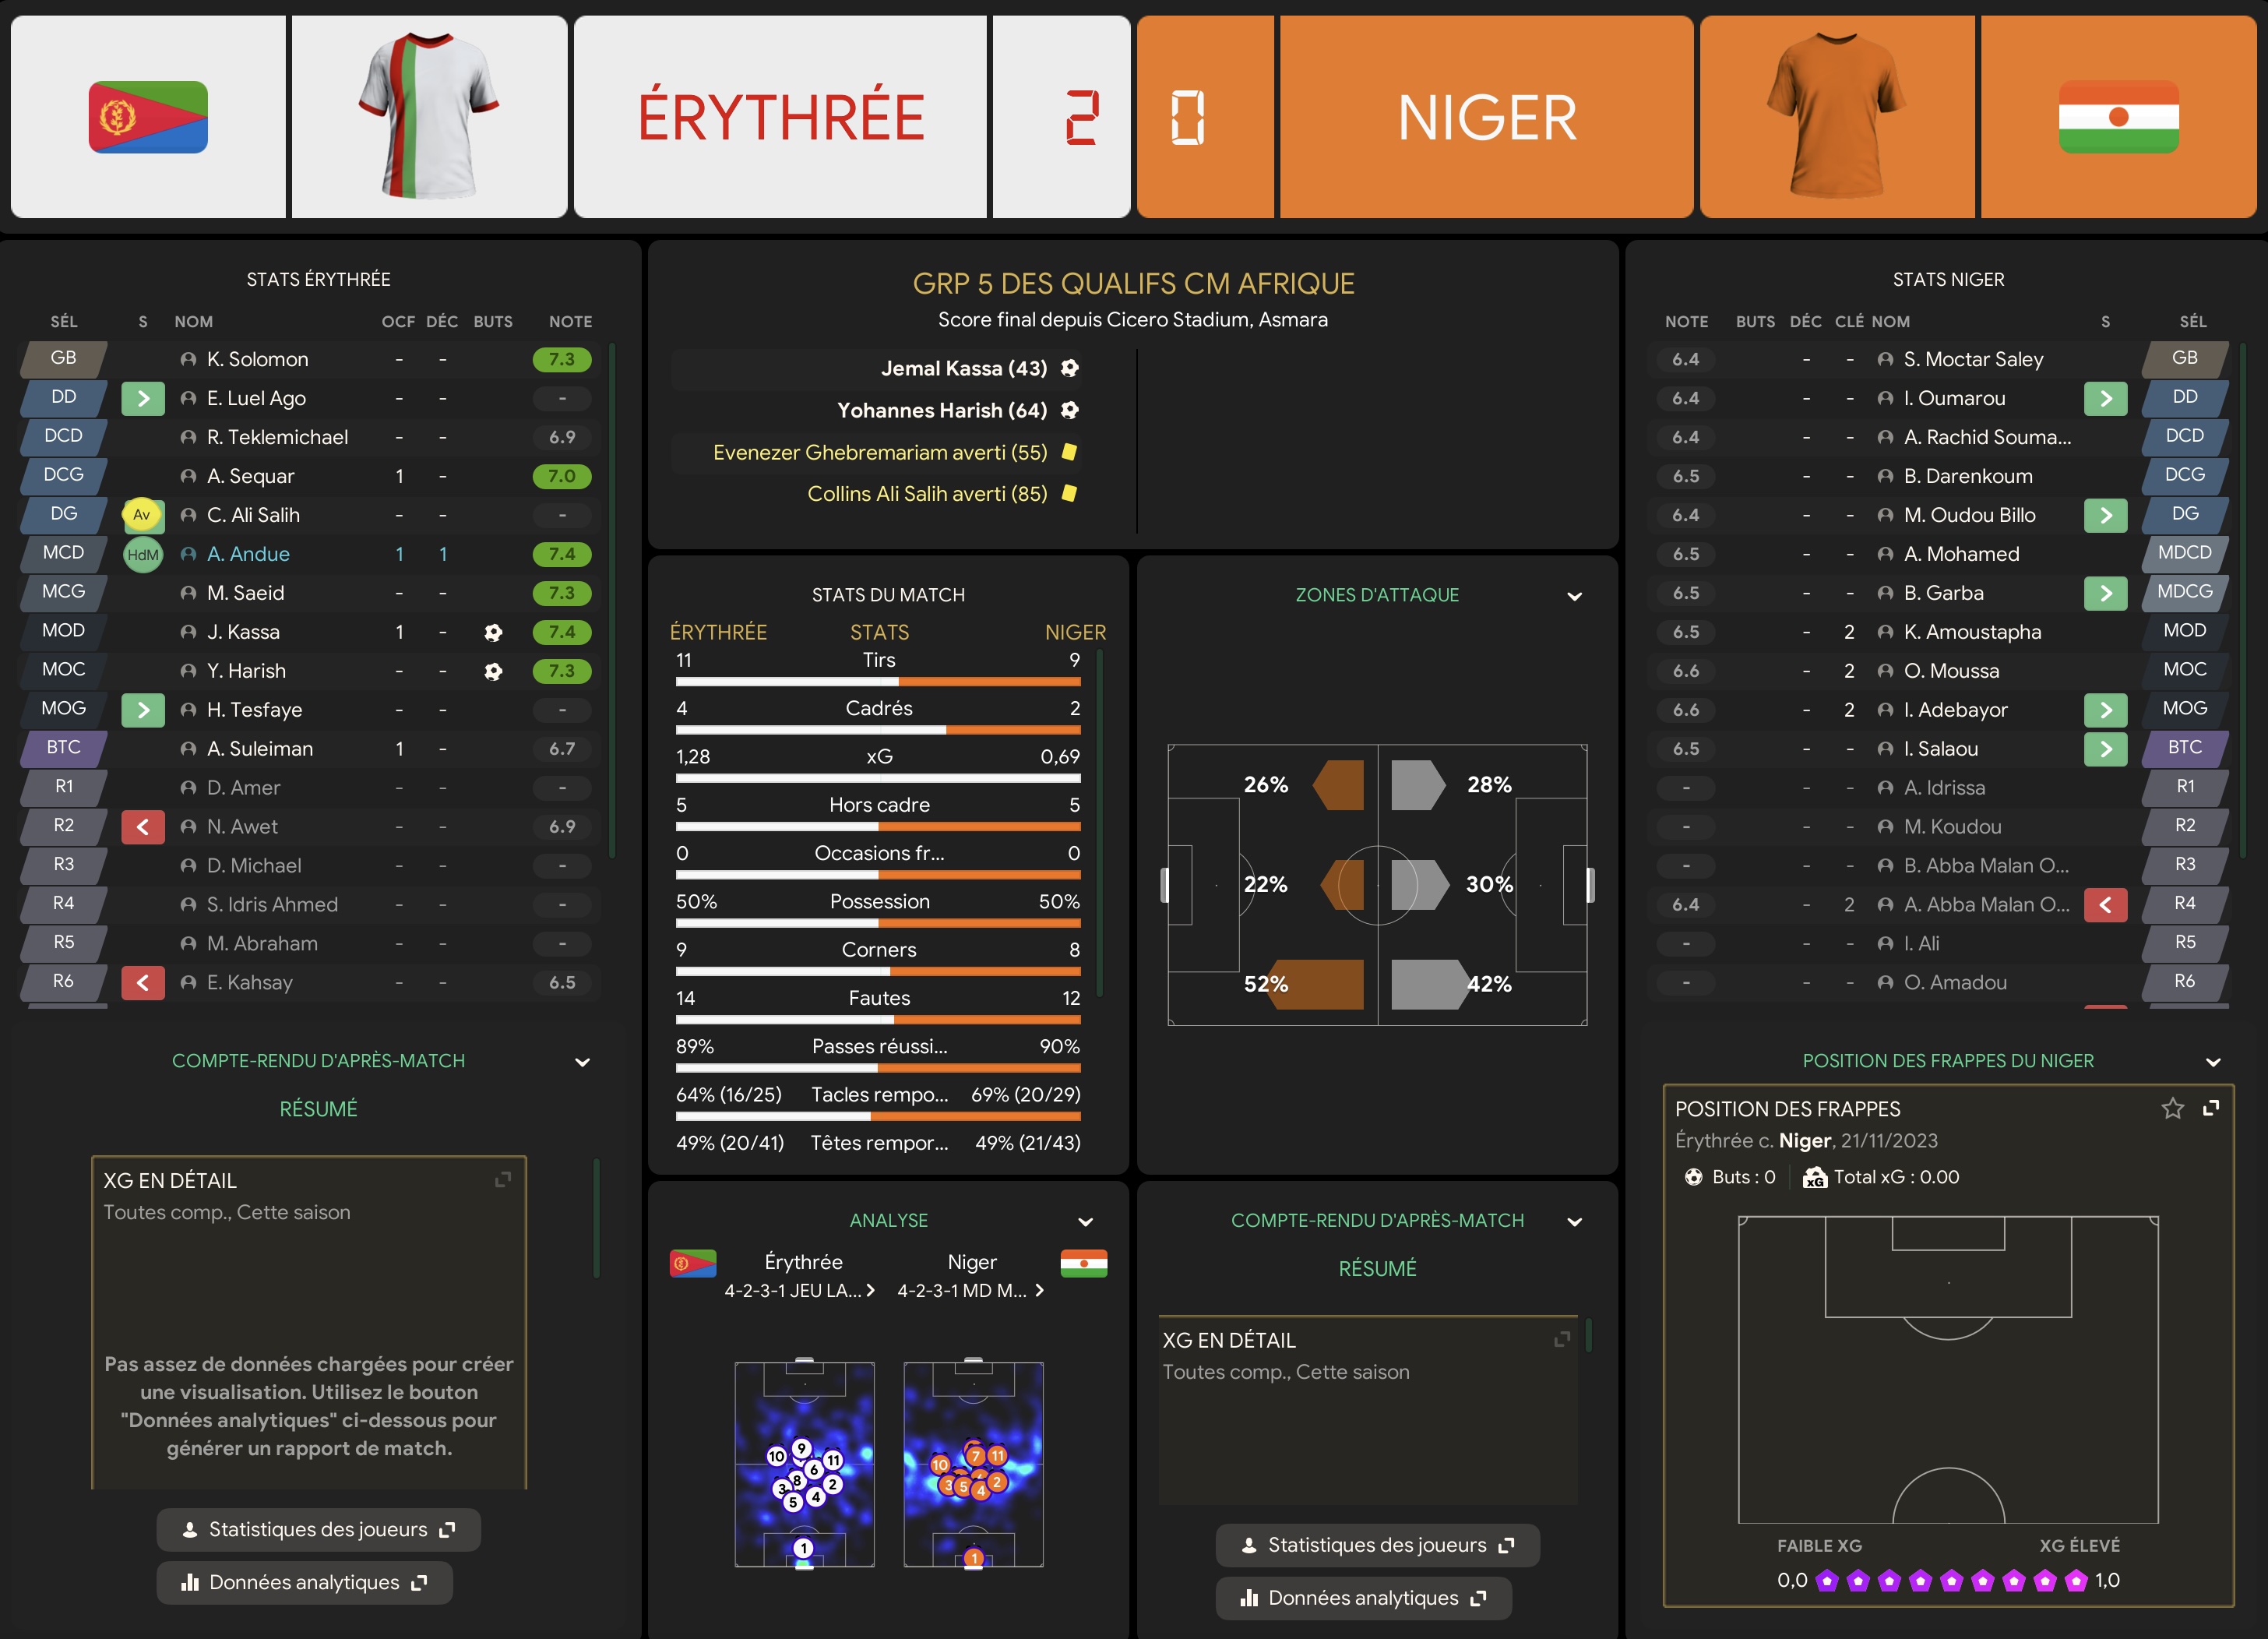Click substitution arrow beside I. Oumarou
Viewport: 2268px width, 1639px height.
2105,399
